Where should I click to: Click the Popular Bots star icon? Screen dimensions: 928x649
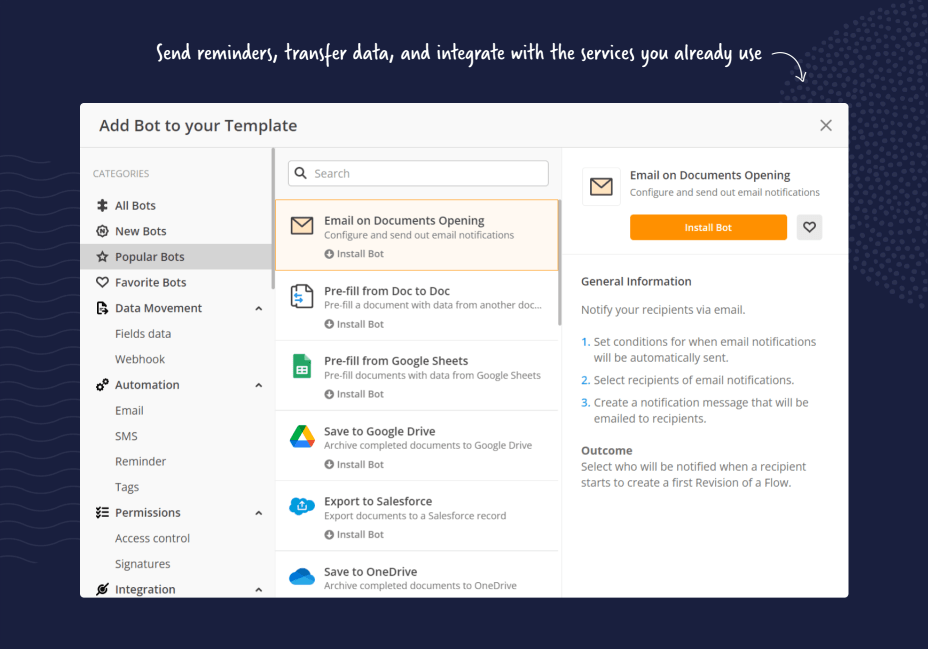(101, 256)
